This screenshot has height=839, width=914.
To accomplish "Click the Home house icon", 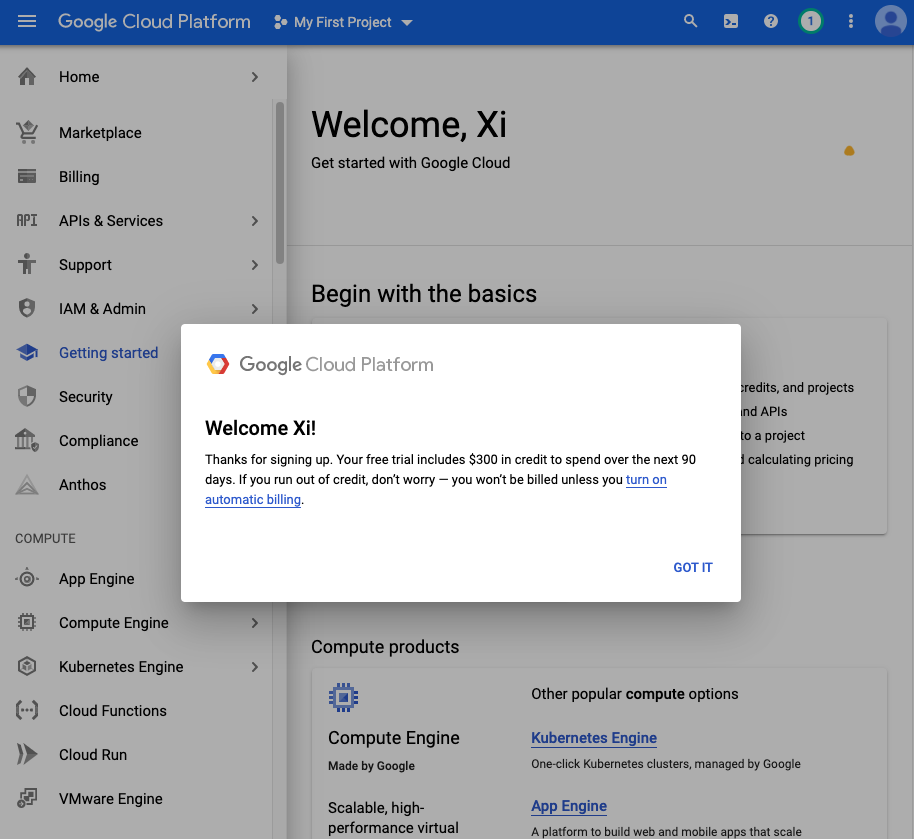I will pyautogui.click(x=27, y=77).
